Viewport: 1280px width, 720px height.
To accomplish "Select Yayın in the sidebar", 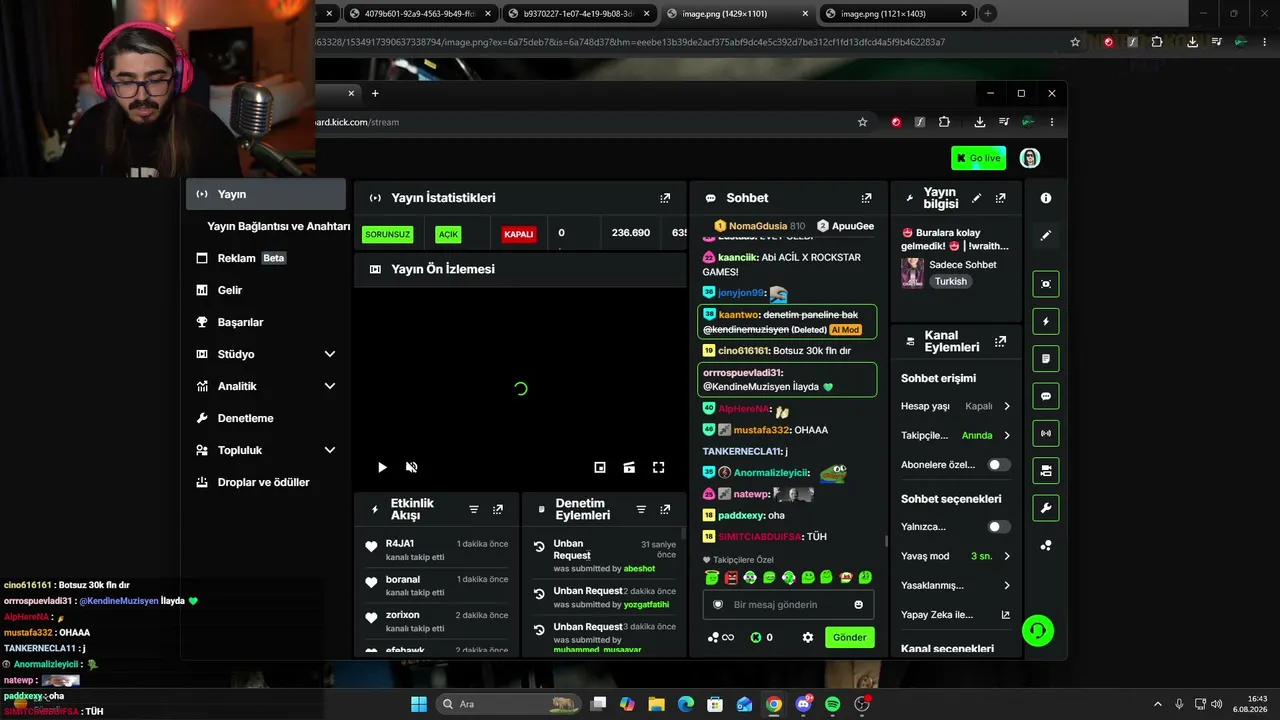I will pyautogui.click(x=266, y=194).
